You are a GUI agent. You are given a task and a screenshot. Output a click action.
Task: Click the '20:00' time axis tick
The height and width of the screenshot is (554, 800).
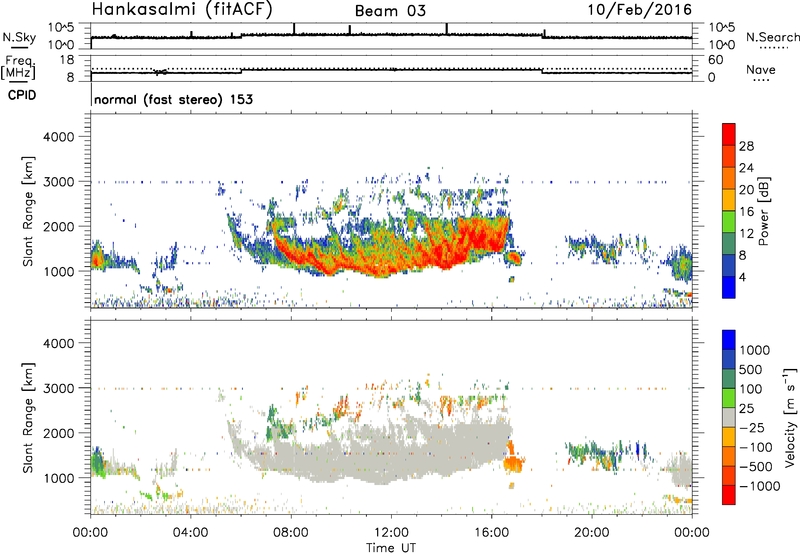coord(592,533)
